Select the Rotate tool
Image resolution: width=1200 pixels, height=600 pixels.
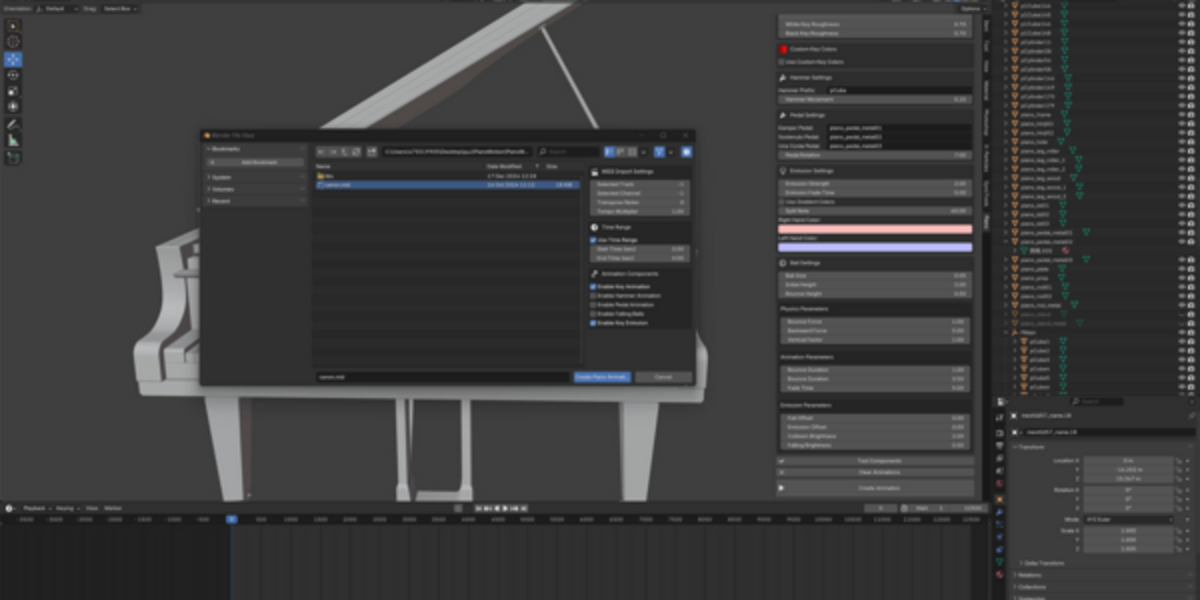pyautogui.click(x=13, y=74)
